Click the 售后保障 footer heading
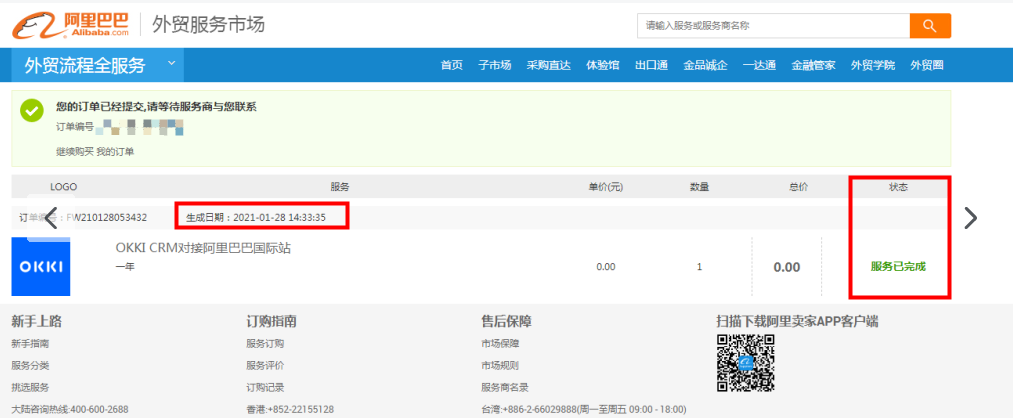 click(x=506, y=322)
